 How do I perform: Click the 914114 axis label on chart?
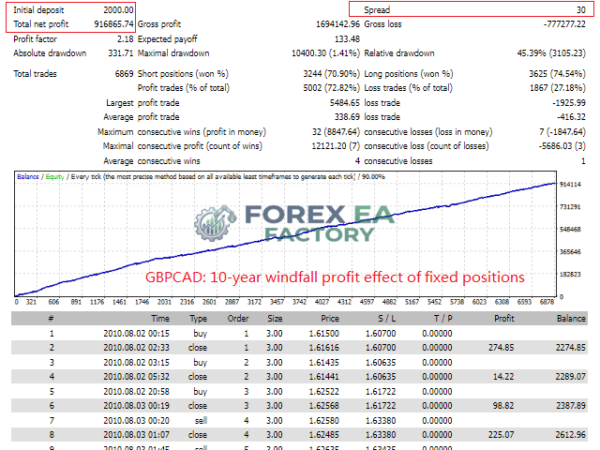570,184
